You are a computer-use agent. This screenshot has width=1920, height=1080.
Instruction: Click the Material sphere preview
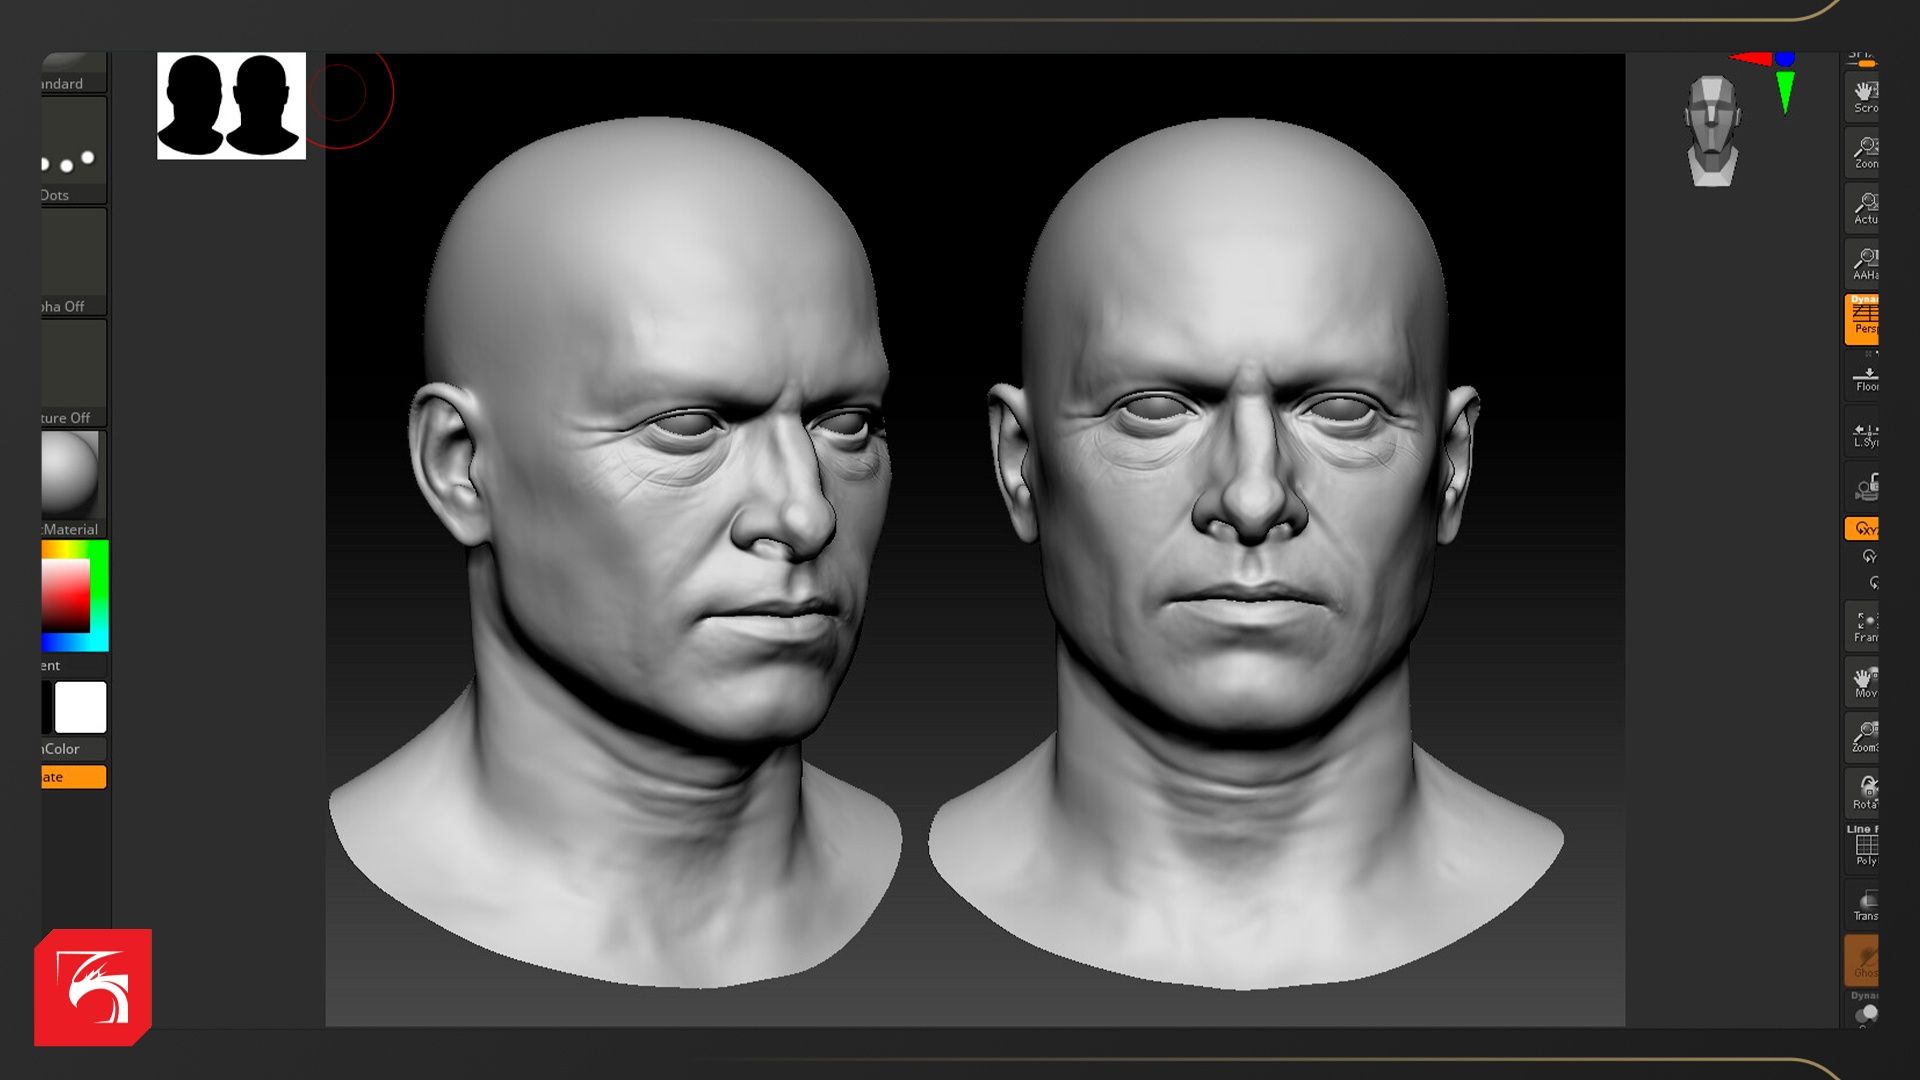coord(70,475)
